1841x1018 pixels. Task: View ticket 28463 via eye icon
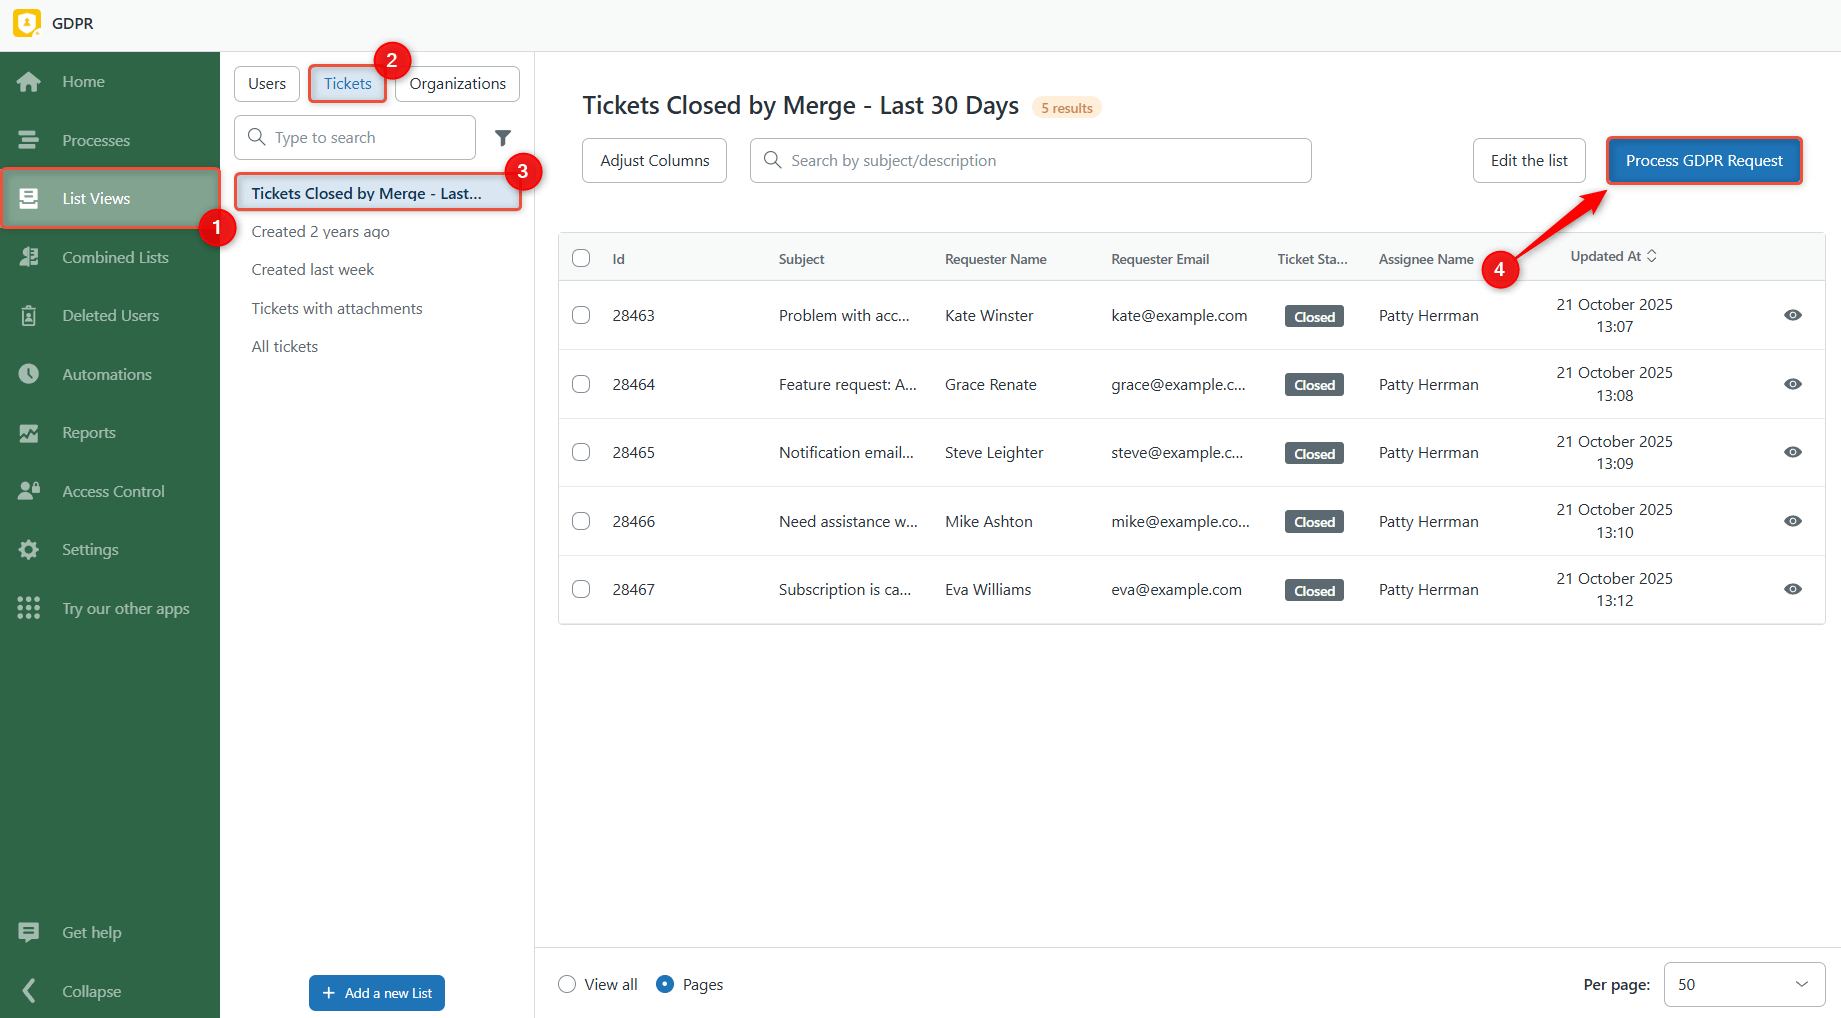click(1792, 315)
